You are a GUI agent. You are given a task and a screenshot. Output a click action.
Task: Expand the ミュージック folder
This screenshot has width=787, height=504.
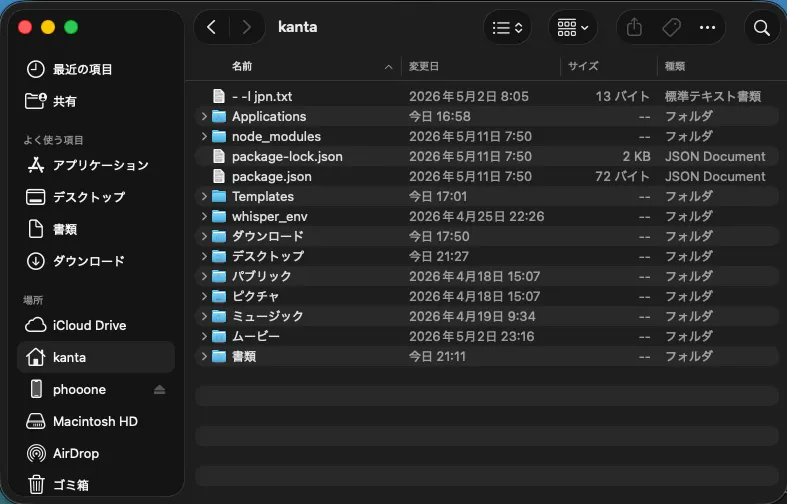click(204, 316)
